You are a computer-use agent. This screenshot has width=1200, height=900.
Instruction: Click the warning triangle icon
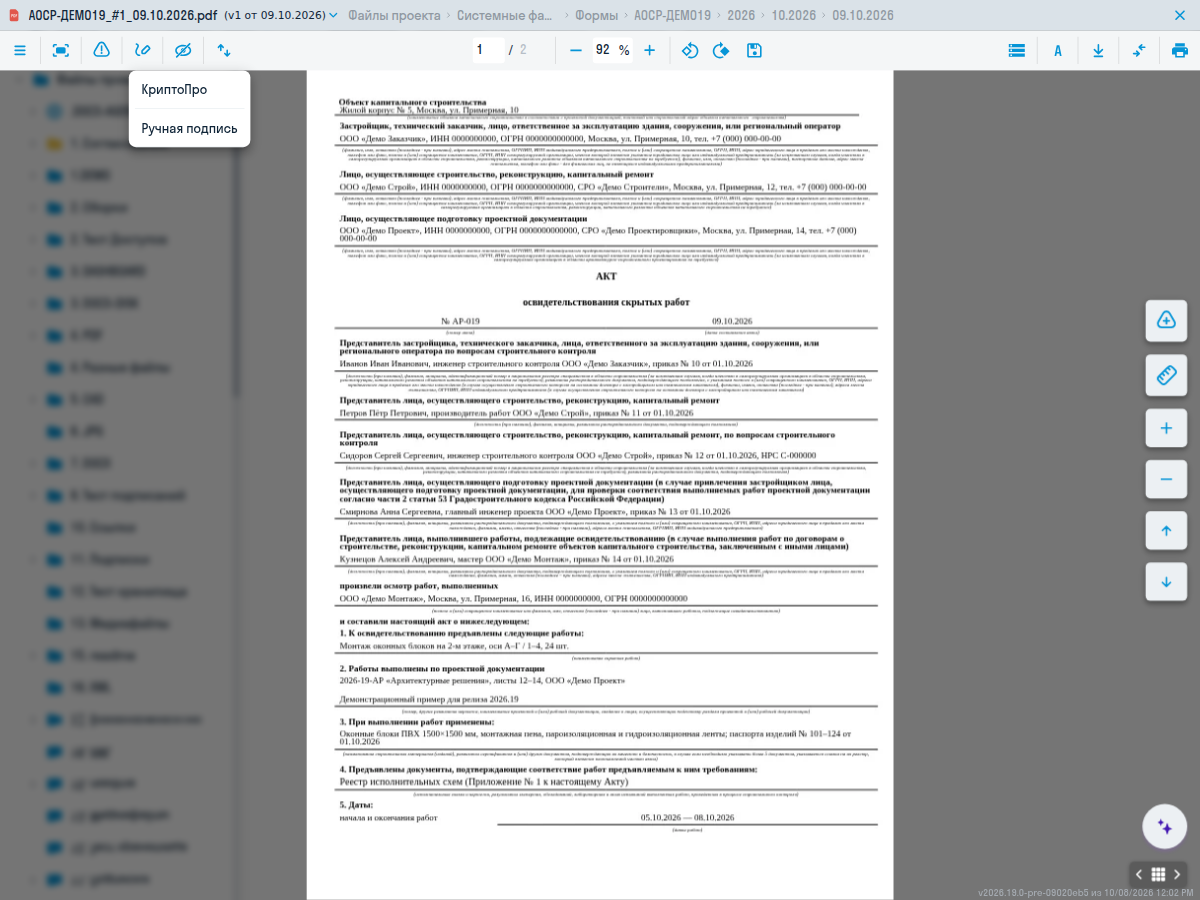[x=102, y=50]
